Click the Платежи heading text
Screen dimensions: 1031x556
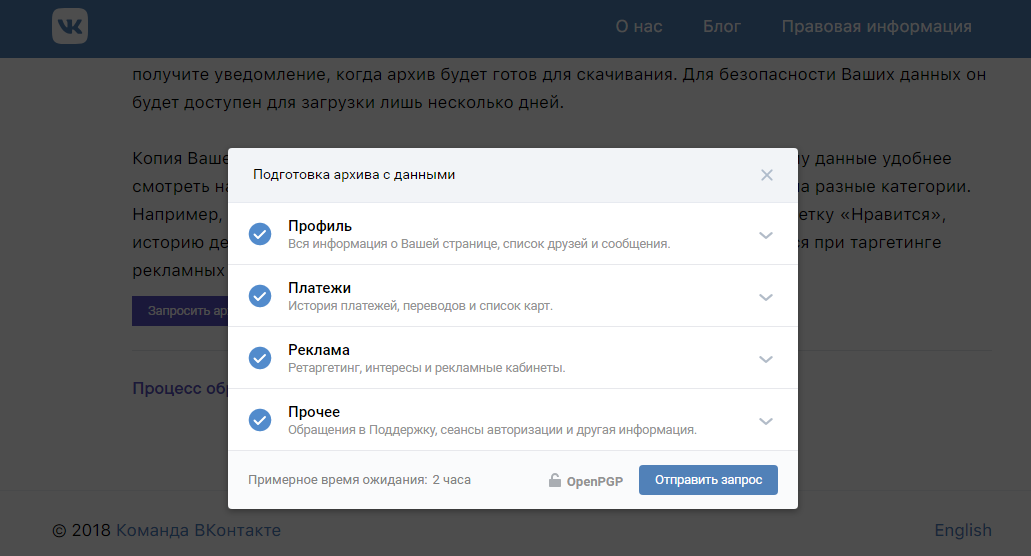tap(319, 288)
